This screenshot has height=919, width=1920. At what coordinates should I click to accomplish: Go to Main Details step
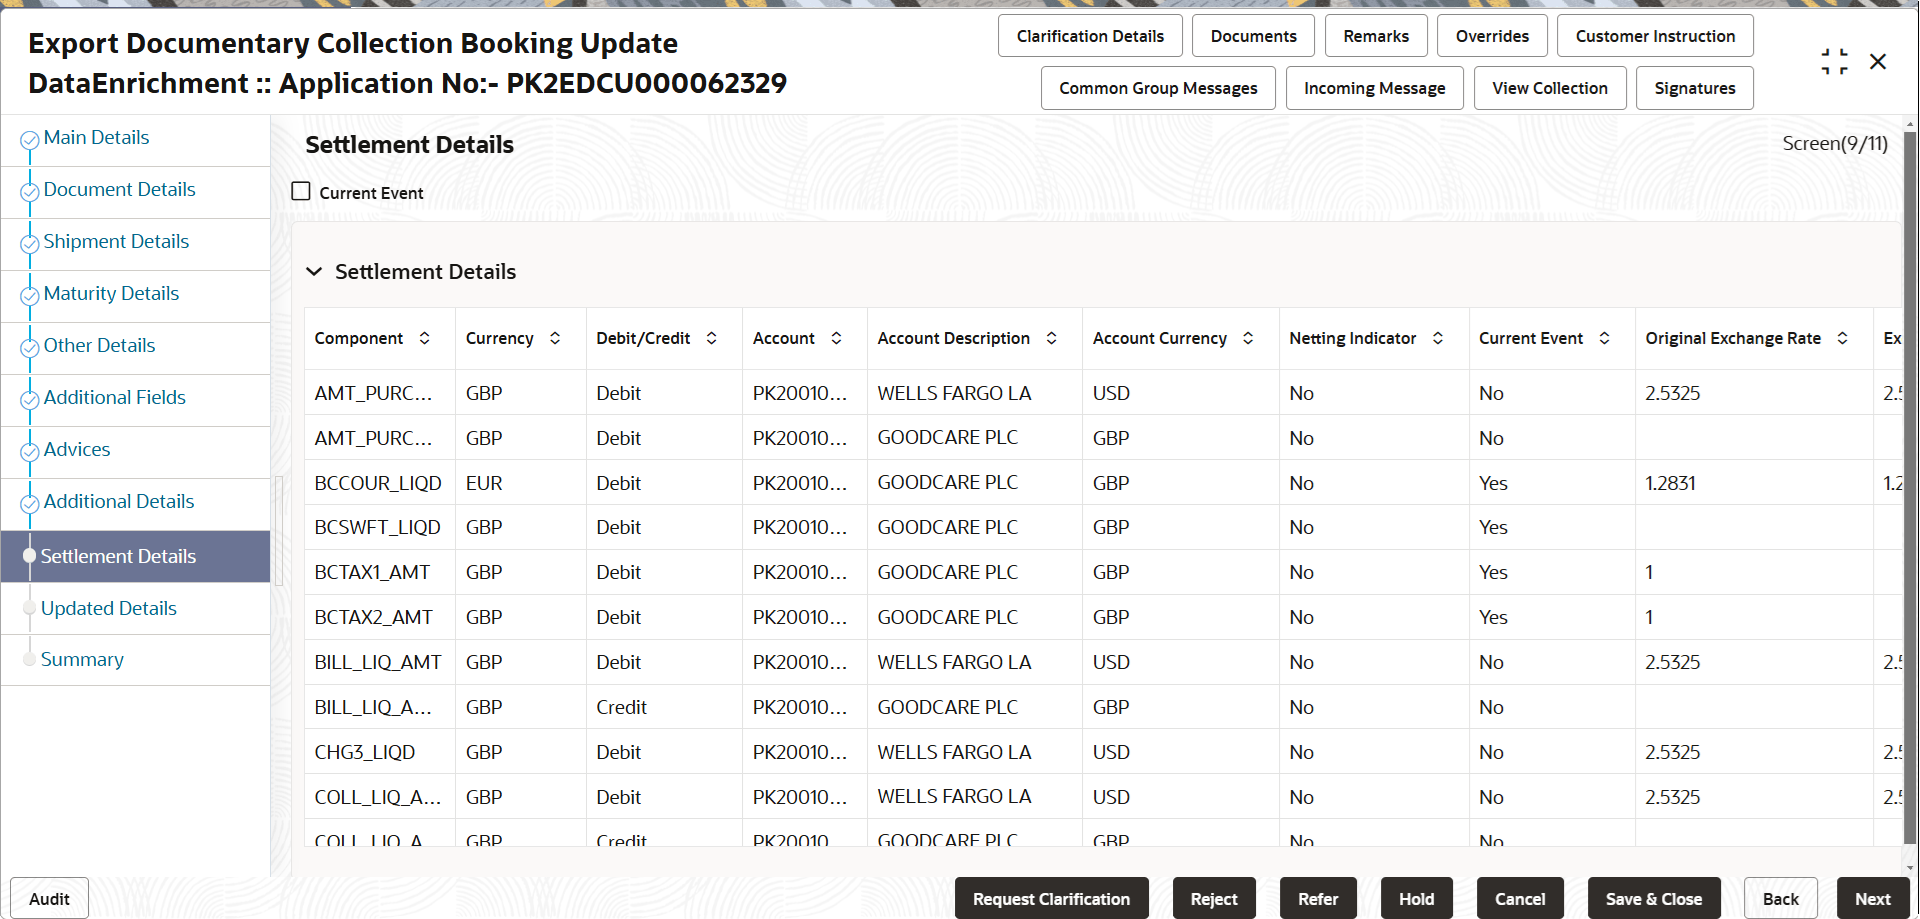coord(96,138)
